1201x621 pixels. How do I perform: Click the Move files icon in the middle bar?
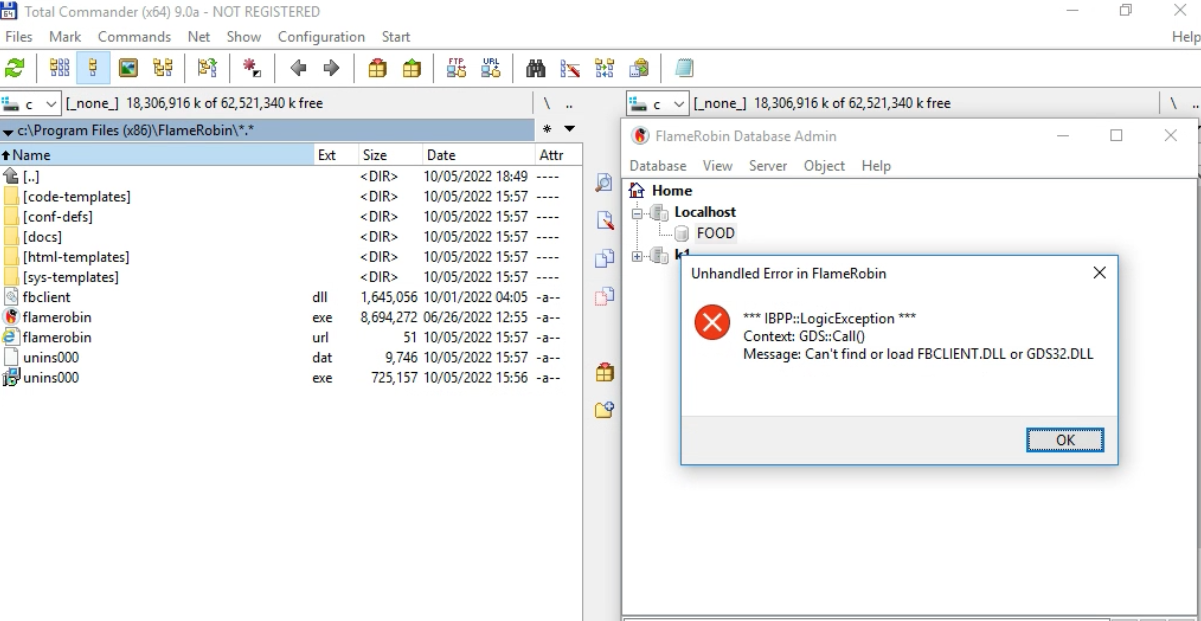603,295
